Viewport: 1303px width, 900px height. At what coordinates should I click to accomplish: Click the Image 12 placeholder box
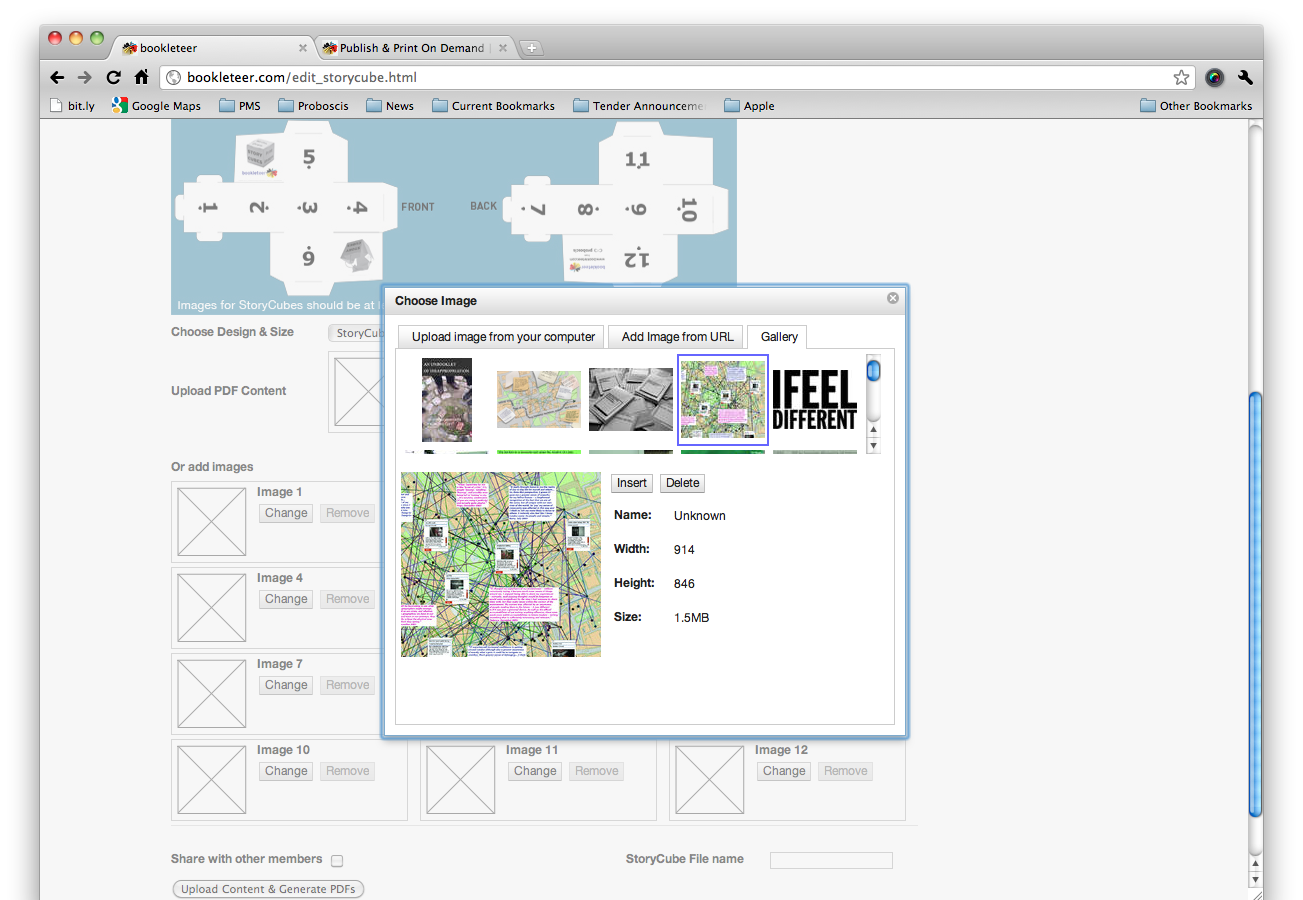pos(710,780)
